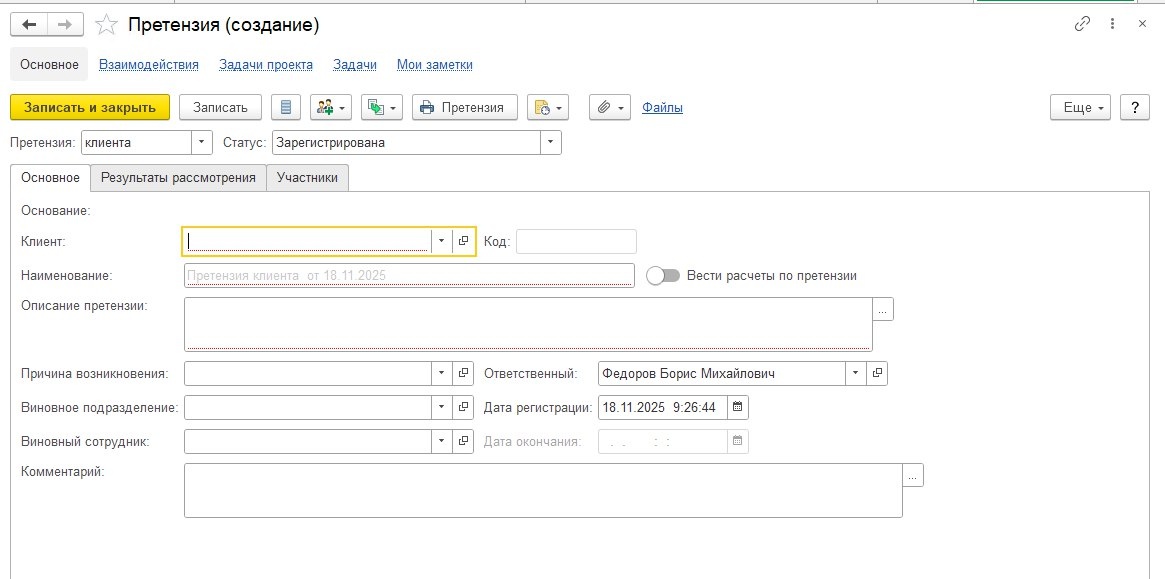Screen dimensions: 1165x579
Task: Open the help question mark button
Action: [x=1134, y=107]
